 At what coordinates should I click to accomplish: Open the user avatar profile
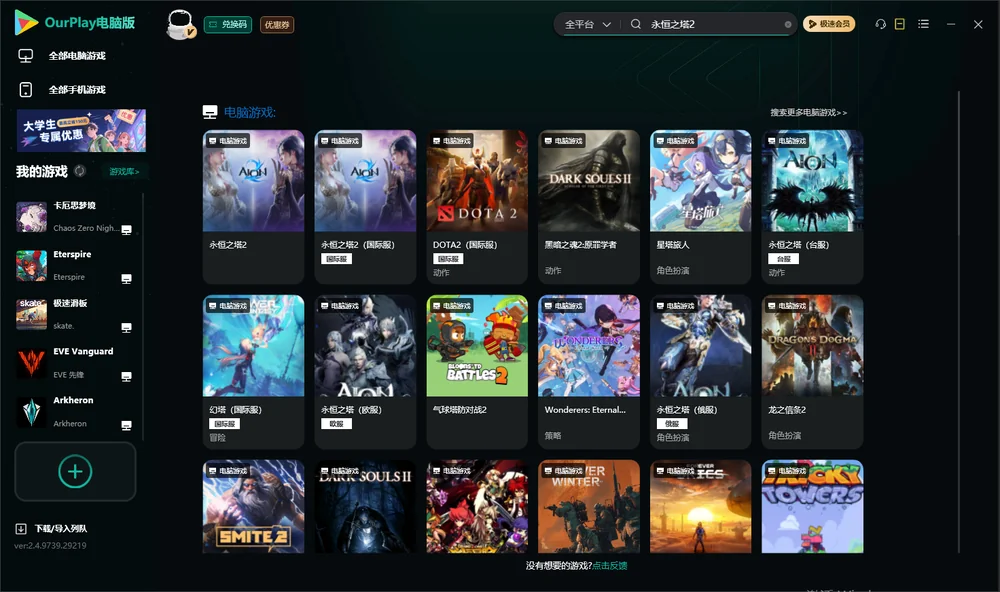tap(180, 24)
